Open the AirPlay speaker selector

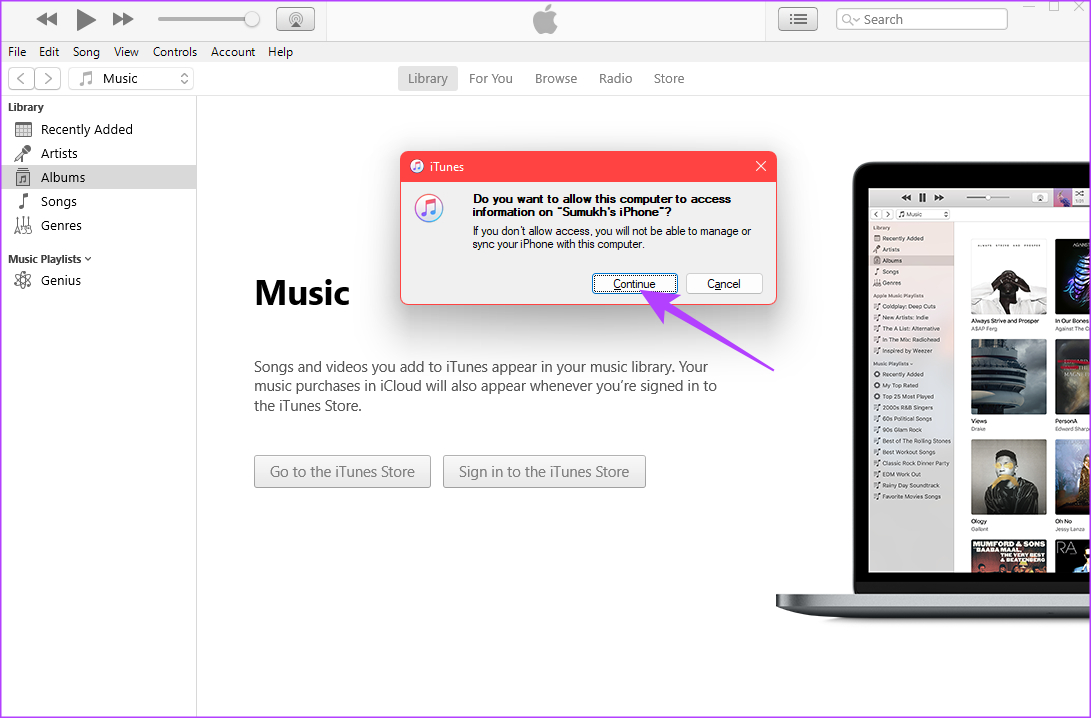point(295,18)
